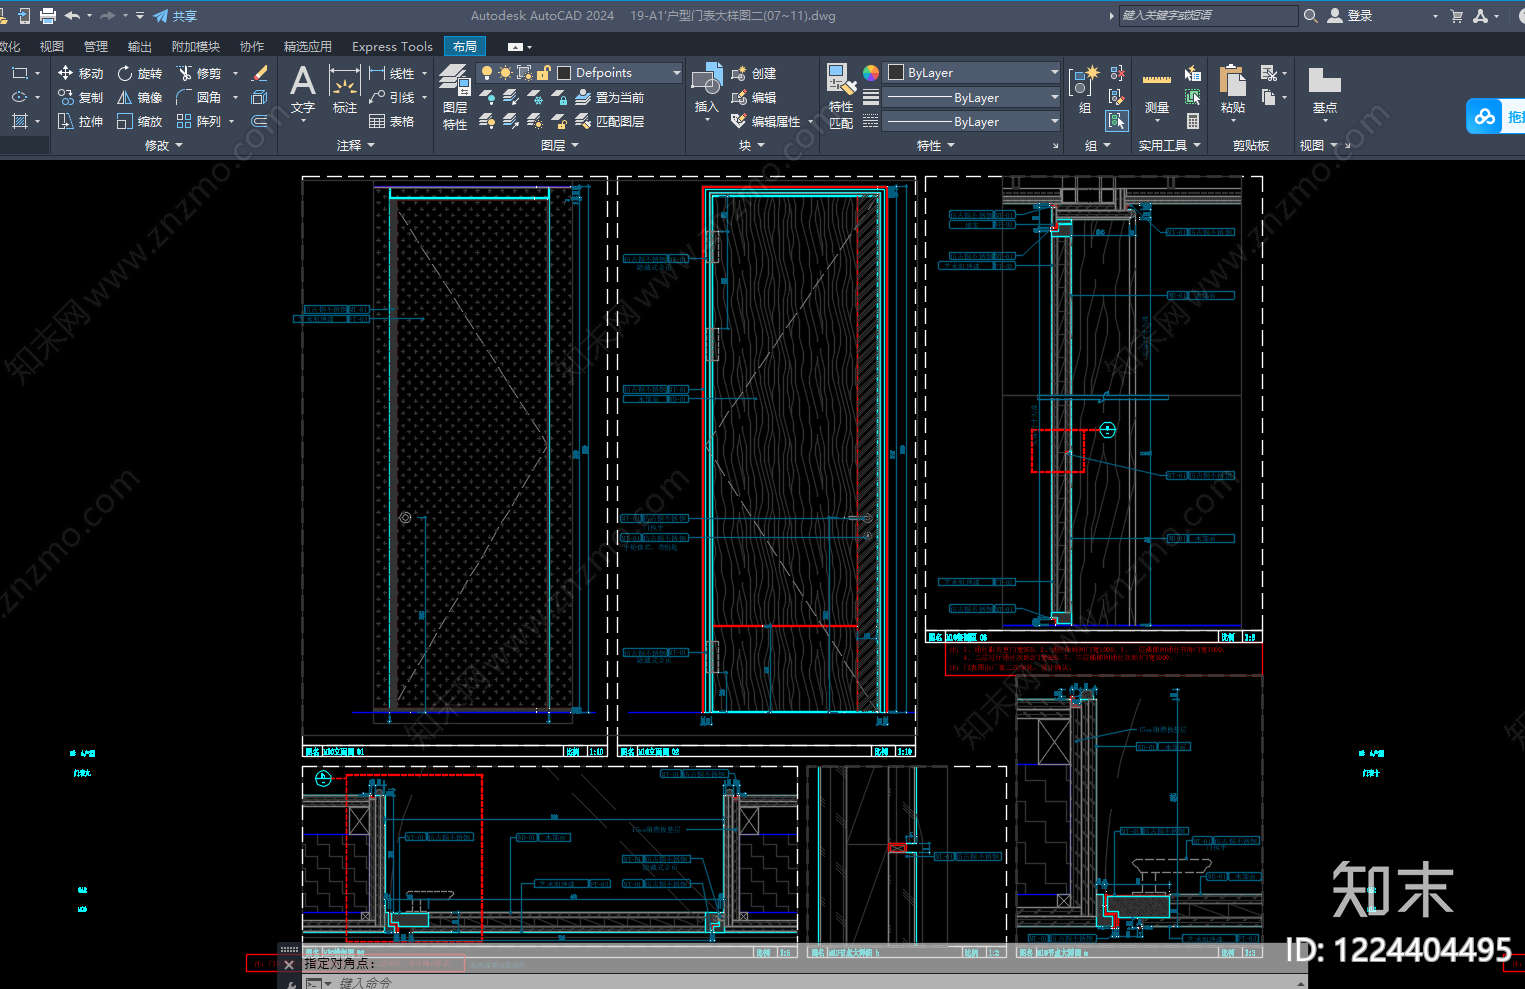Image resolution: width=1525 pixels, height=989 pixels.
Task: Toggle the Defpoints layer freeze sun icon
Action: click(x=505, y=73)
